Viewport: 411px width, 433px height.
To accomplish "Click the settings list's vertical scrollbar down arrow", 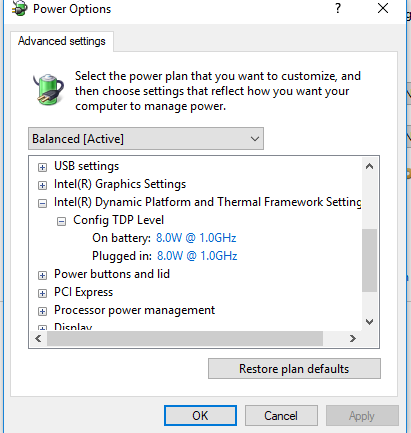I will tap(369, 322).
